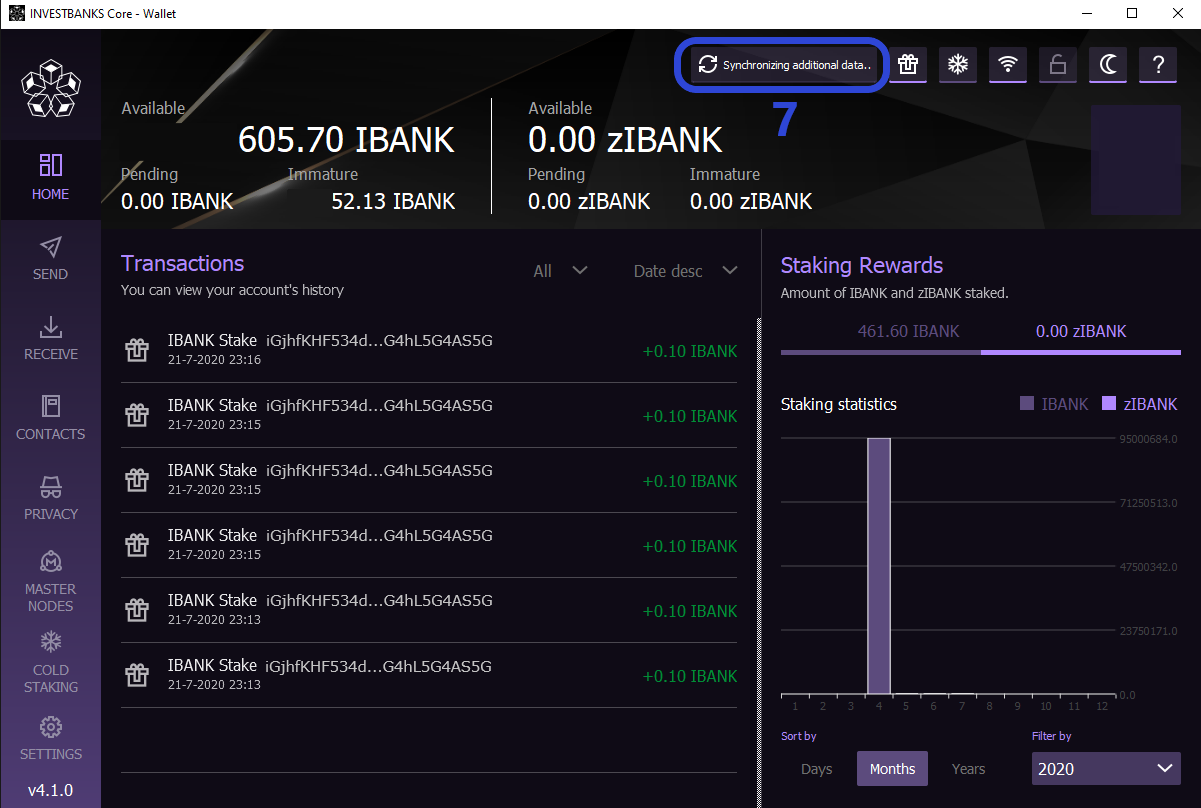This screenshot has width=1201, height=808.
Task: Click the cold staking snowflake top icon
Action: [x=958, y=65]
